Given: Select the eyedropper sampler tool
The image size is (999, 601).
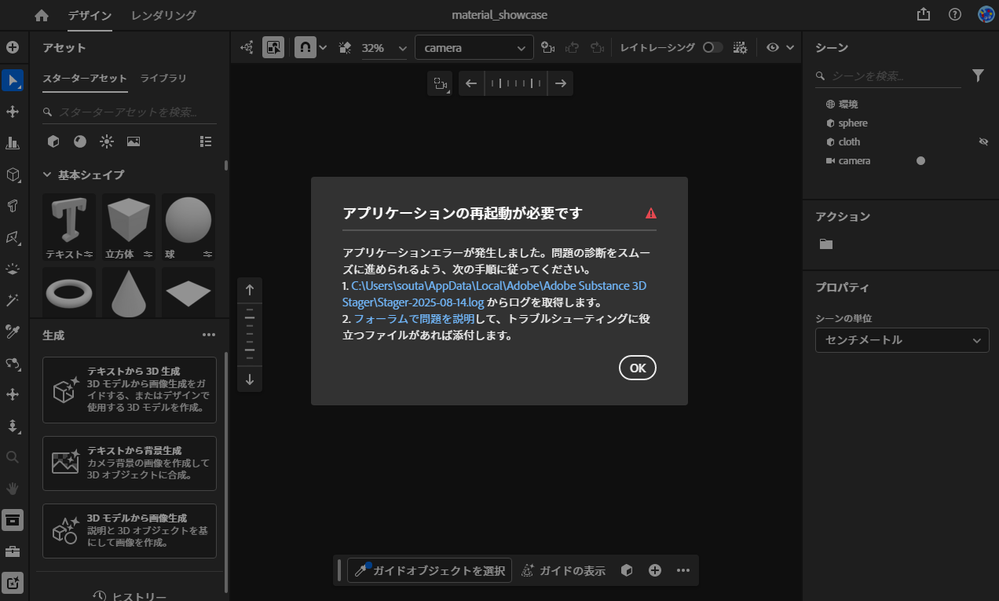Looking at the screenshot, I should tap(12, 331).
